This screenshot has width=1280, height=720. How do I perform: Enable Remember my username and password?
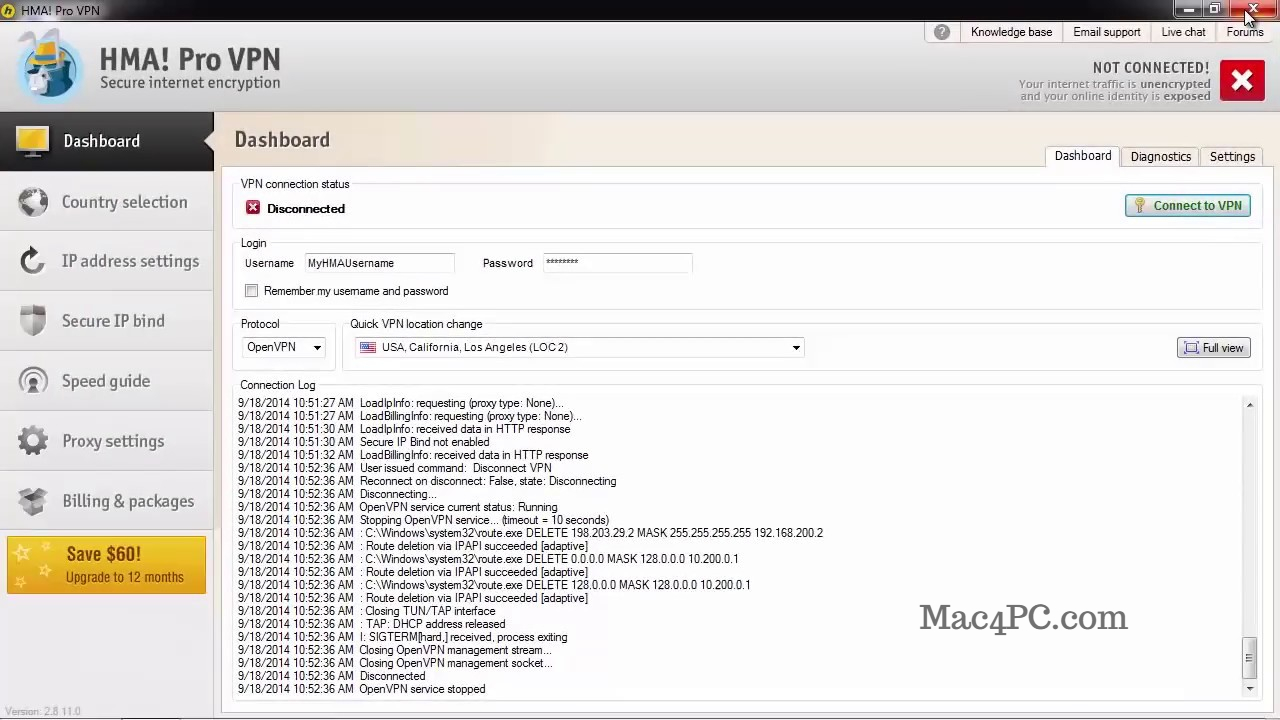[251, 291]
